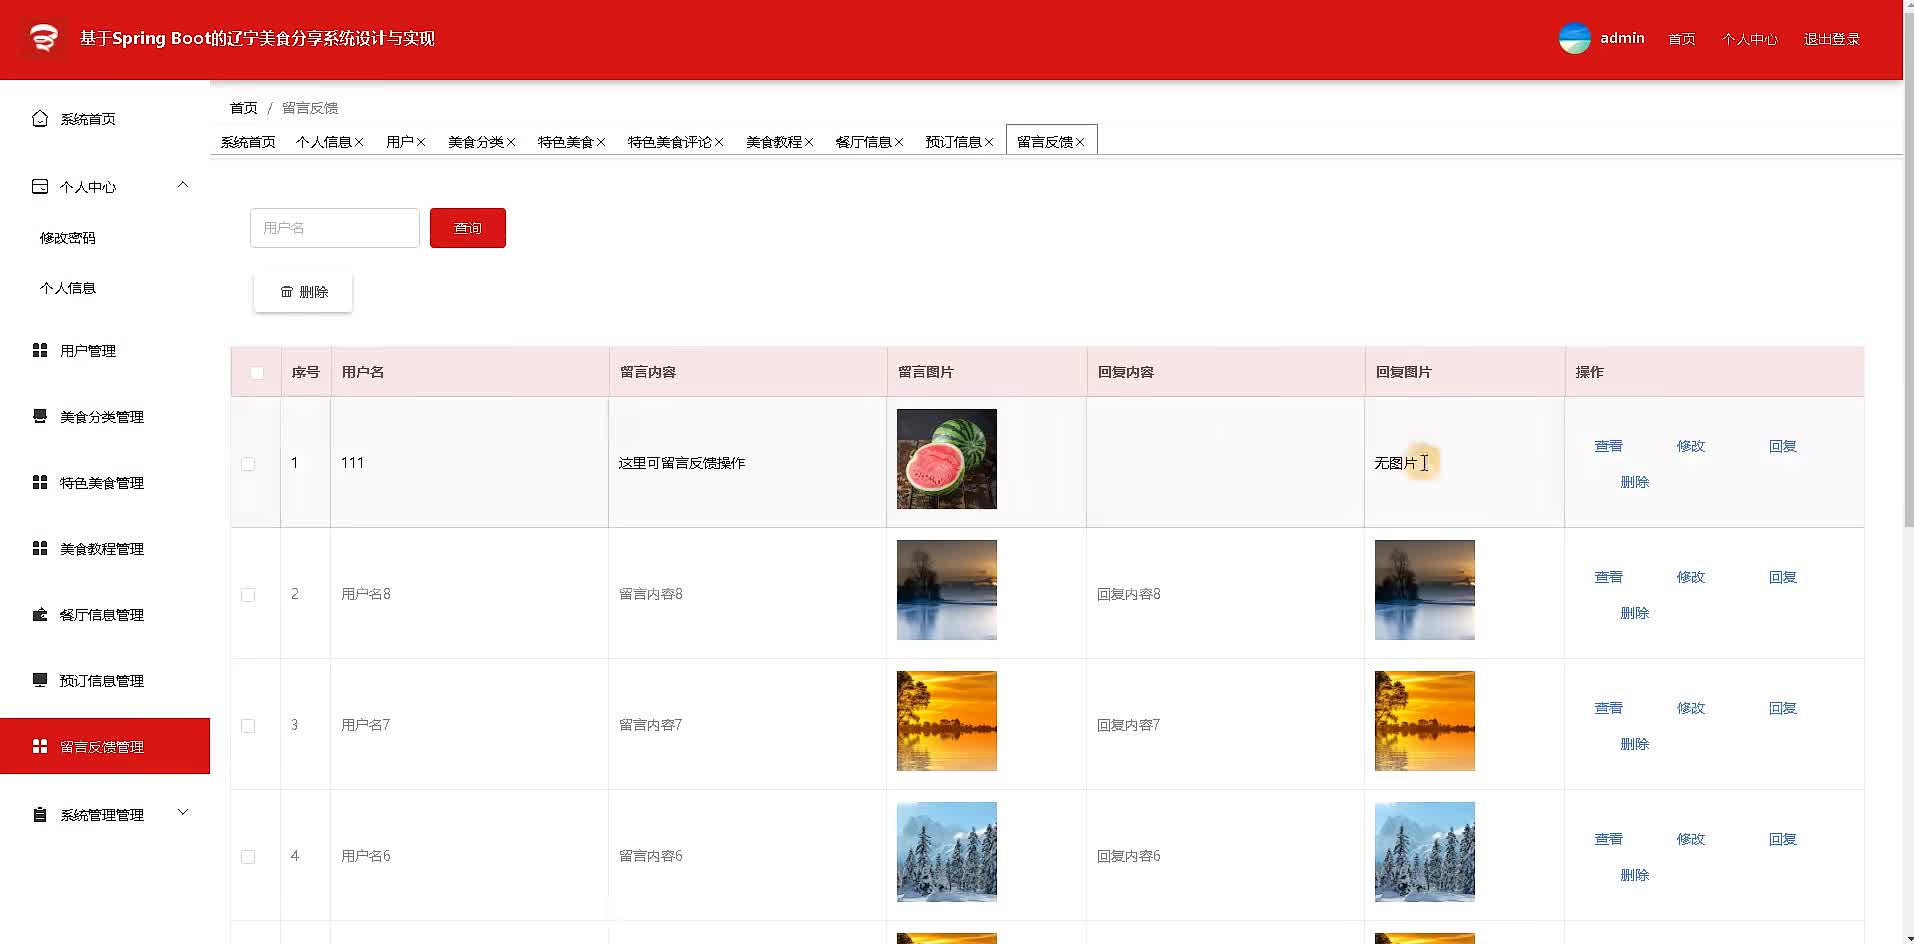Close the 留言反馈 tab via X icon
Viewport: 1914px width, 944px height.
tap(1080, 142)
